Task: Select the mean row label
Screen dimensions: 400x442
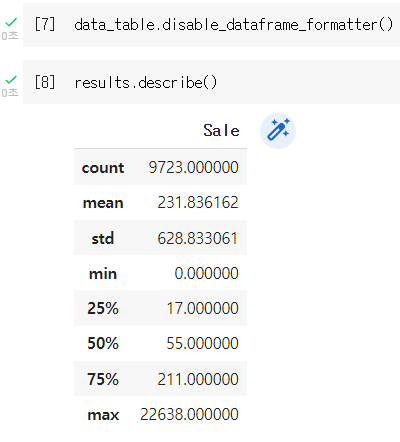Action: [103, 203]
